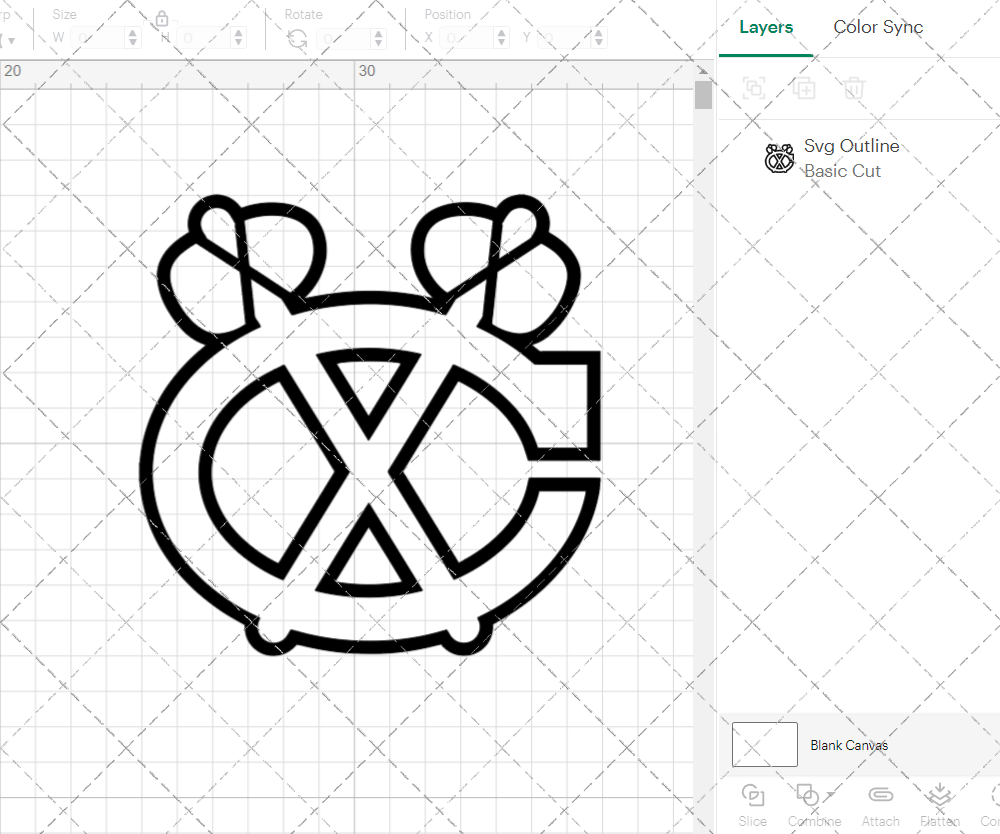Adjust the Rotate stepper arrows
The image size is (1000, 834).
point(379,38)
